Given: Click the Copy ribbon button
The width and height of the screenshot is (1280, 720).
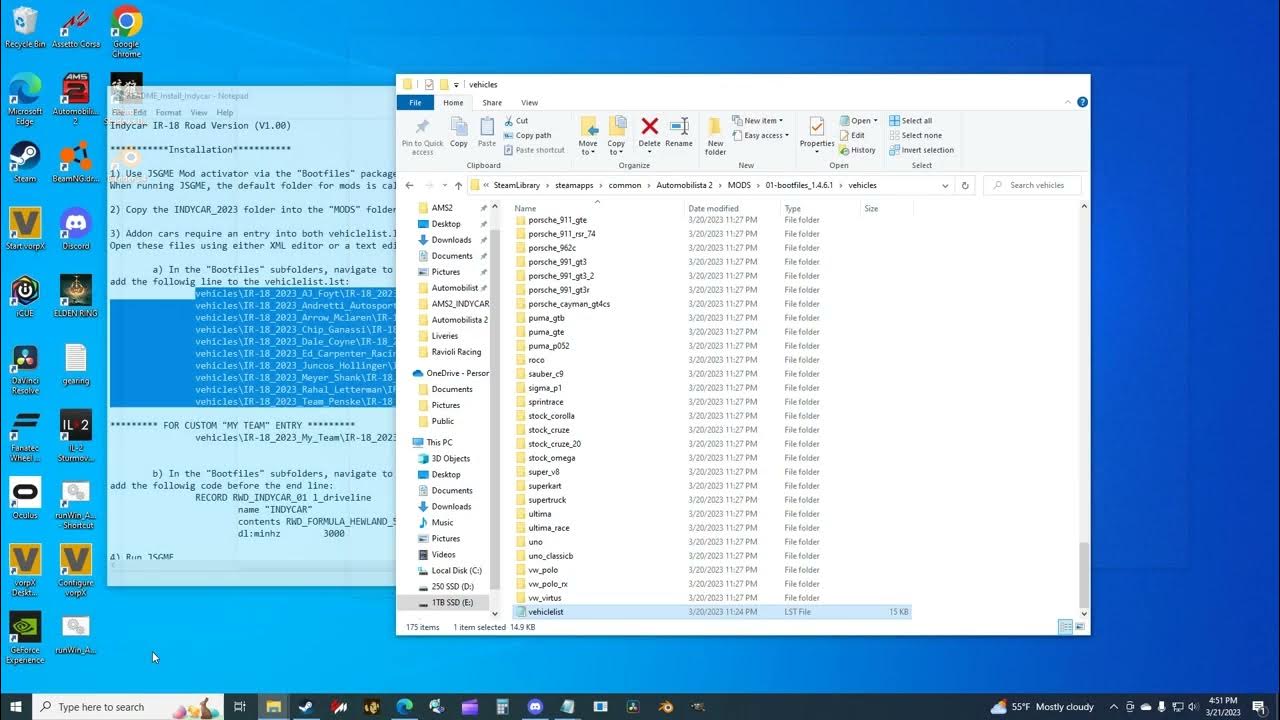Looking at the screenshot, I should coord(459,133).
